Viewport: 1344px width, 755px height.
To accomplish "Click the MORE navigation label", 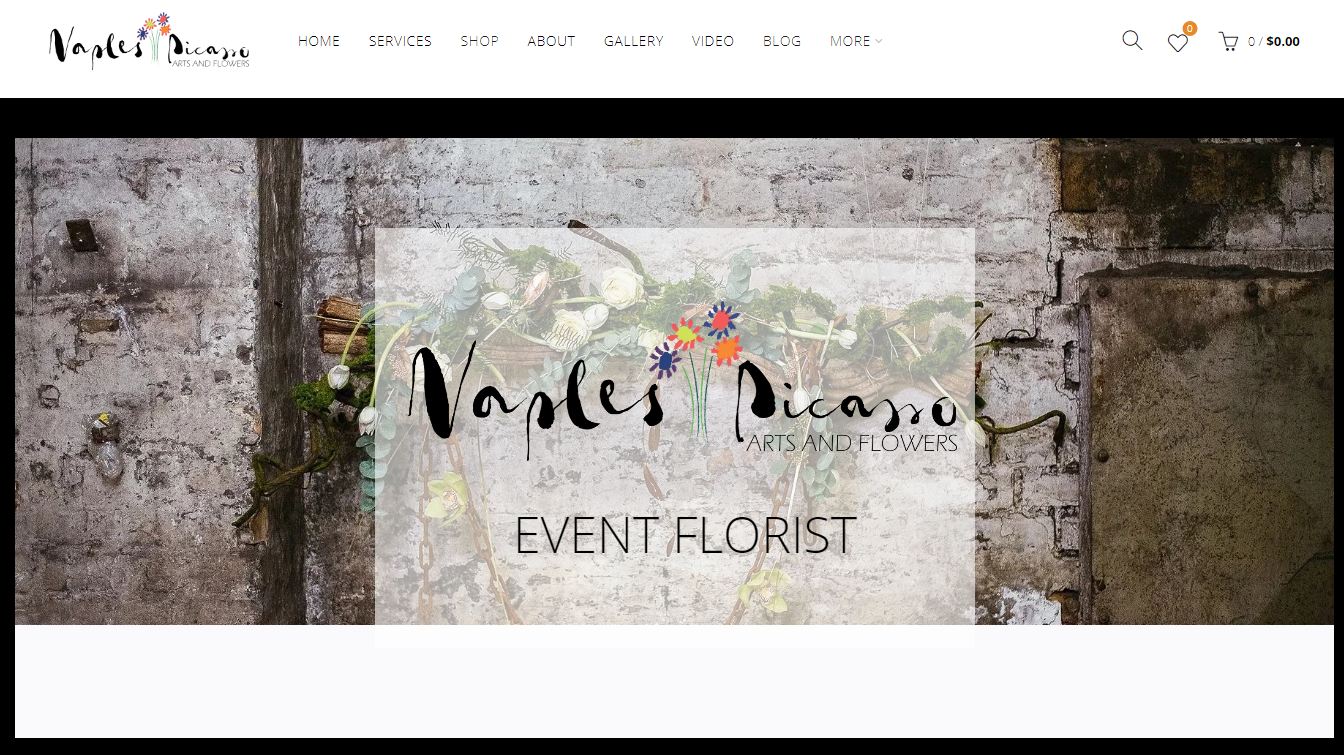I will (x=850, y=41).
